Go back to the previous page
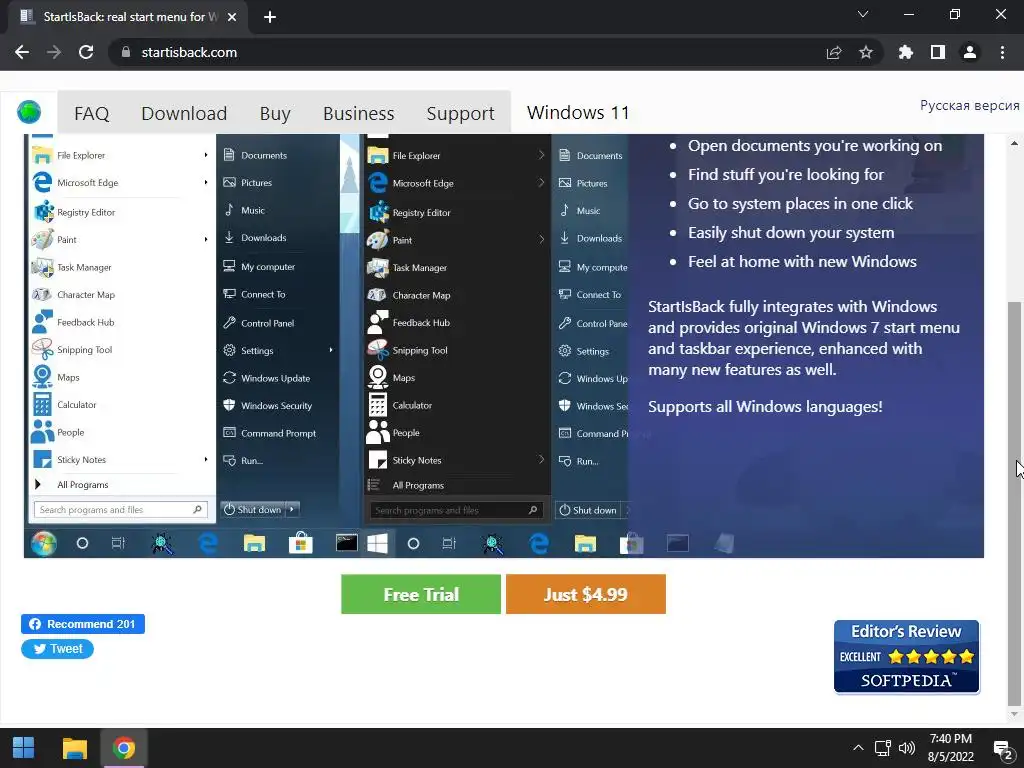This screenshot has height=768, width=1024. tap(22, 52)
